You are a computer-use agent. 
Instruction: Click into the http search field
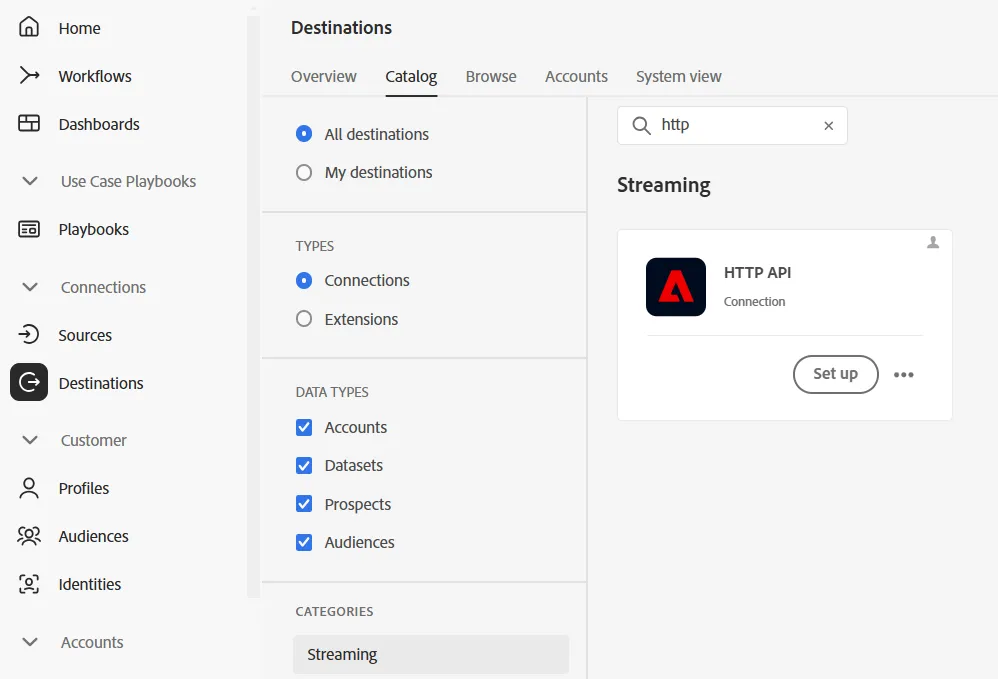coord(732,125)
